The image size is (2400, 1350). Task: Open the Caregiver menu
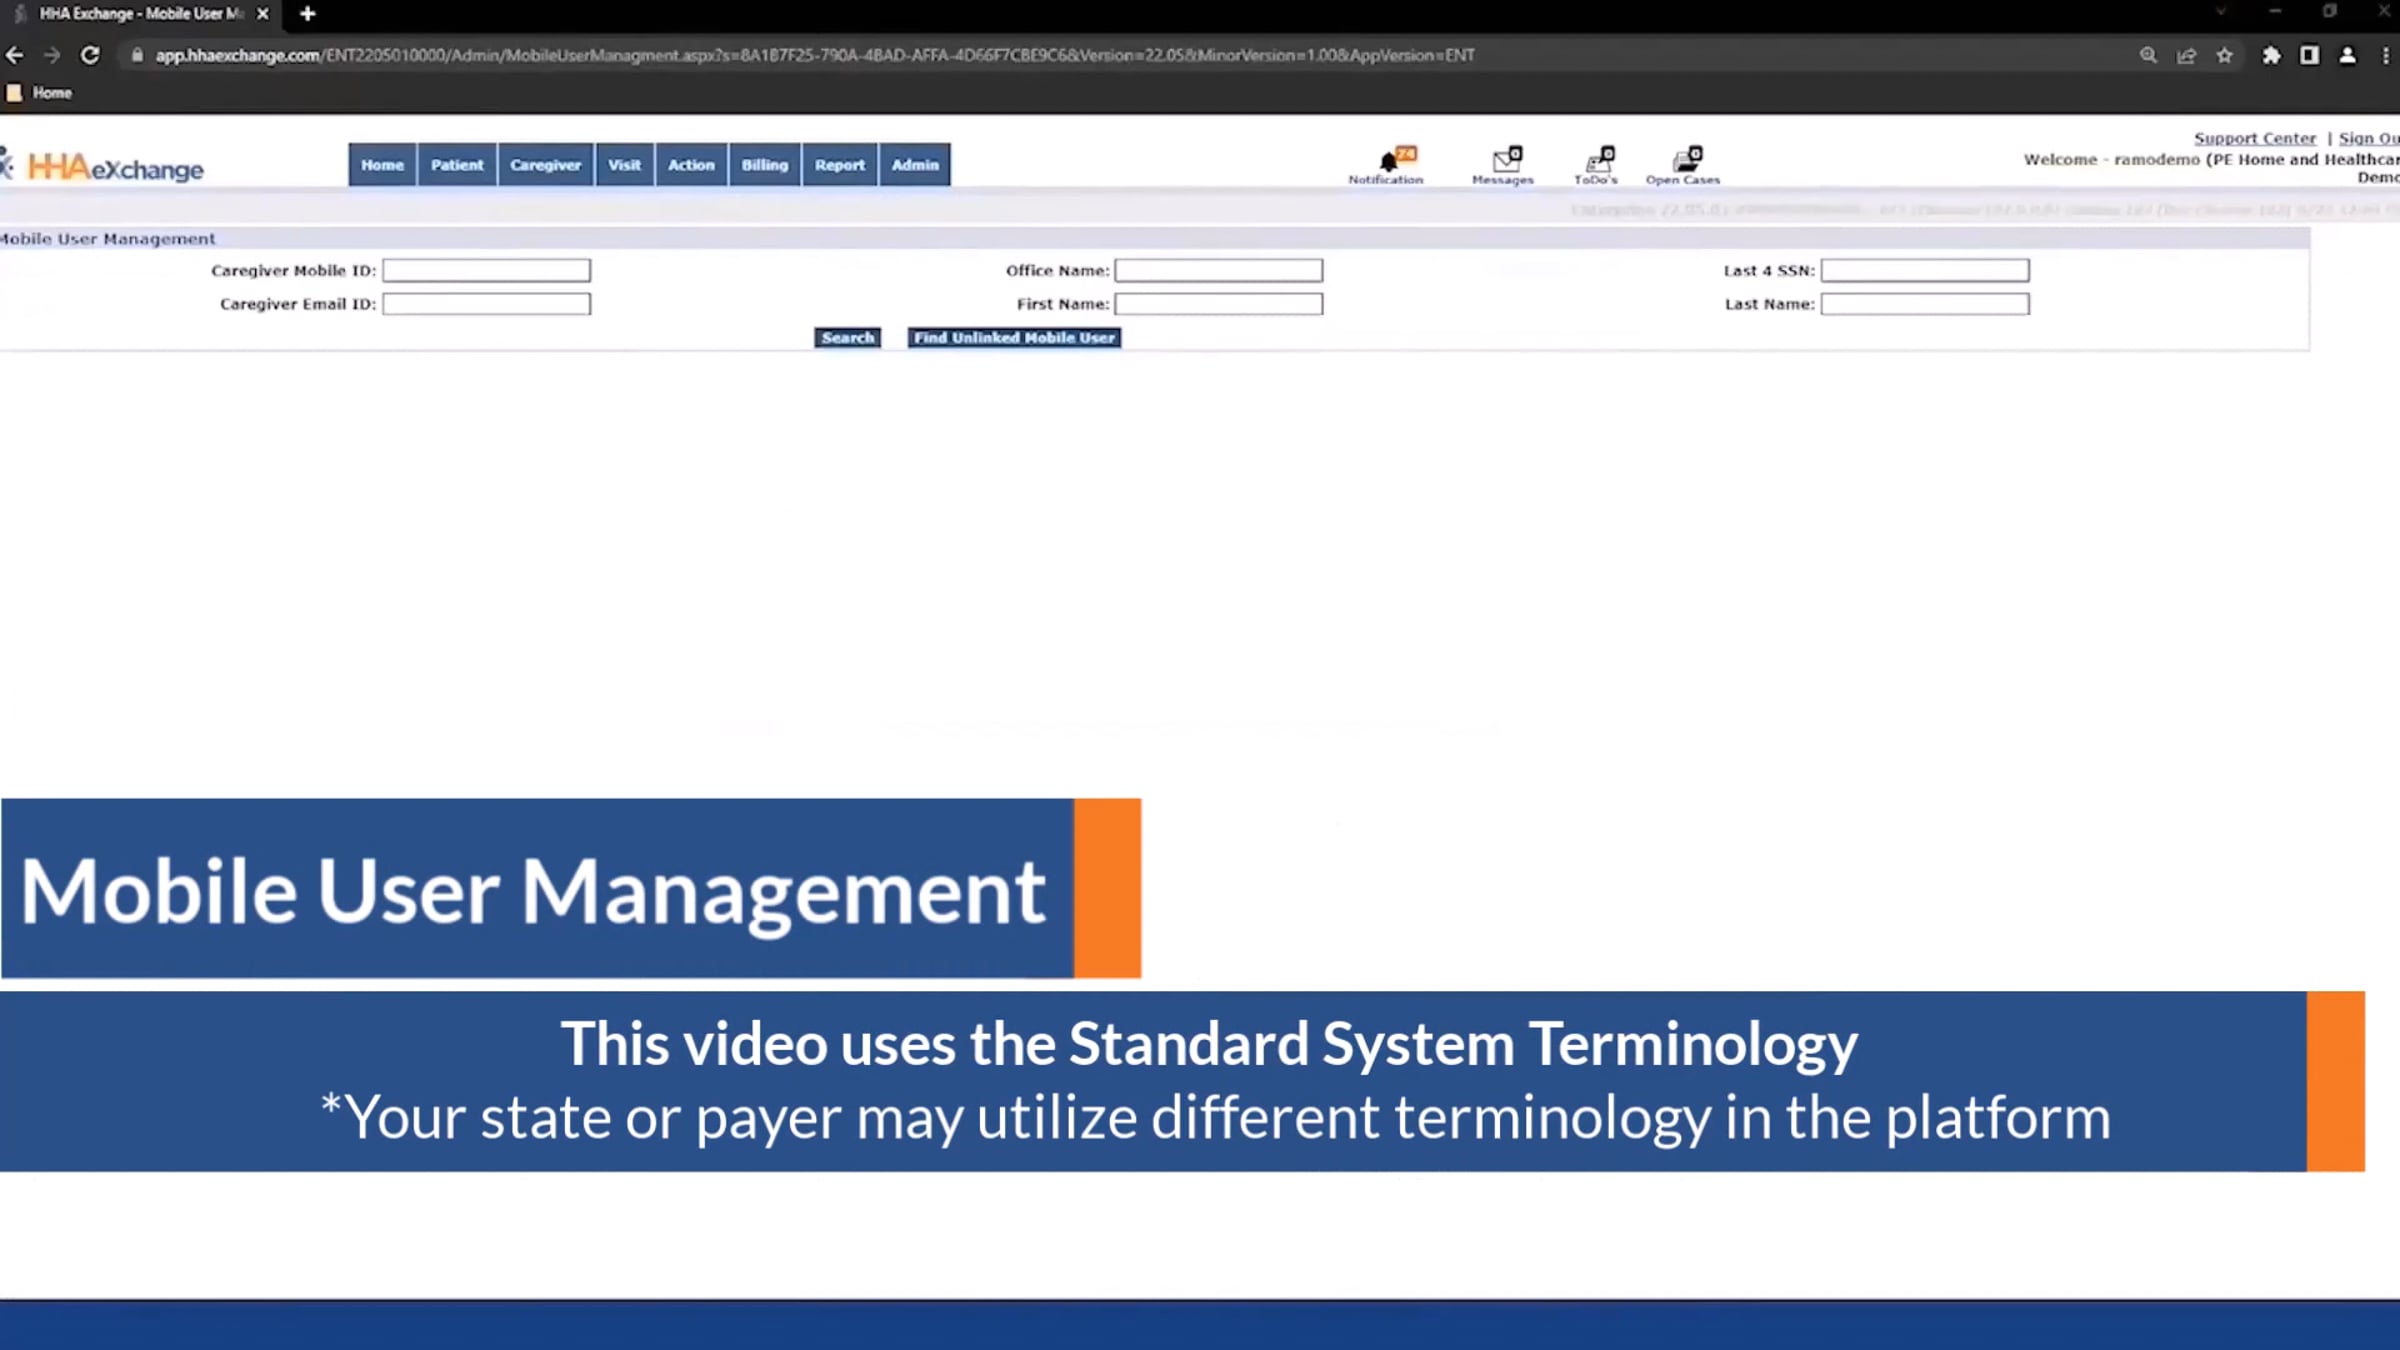[545, 165]
